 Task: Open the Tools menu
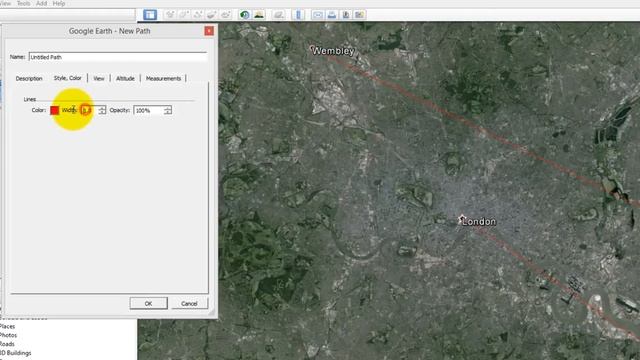coord(23,3)
